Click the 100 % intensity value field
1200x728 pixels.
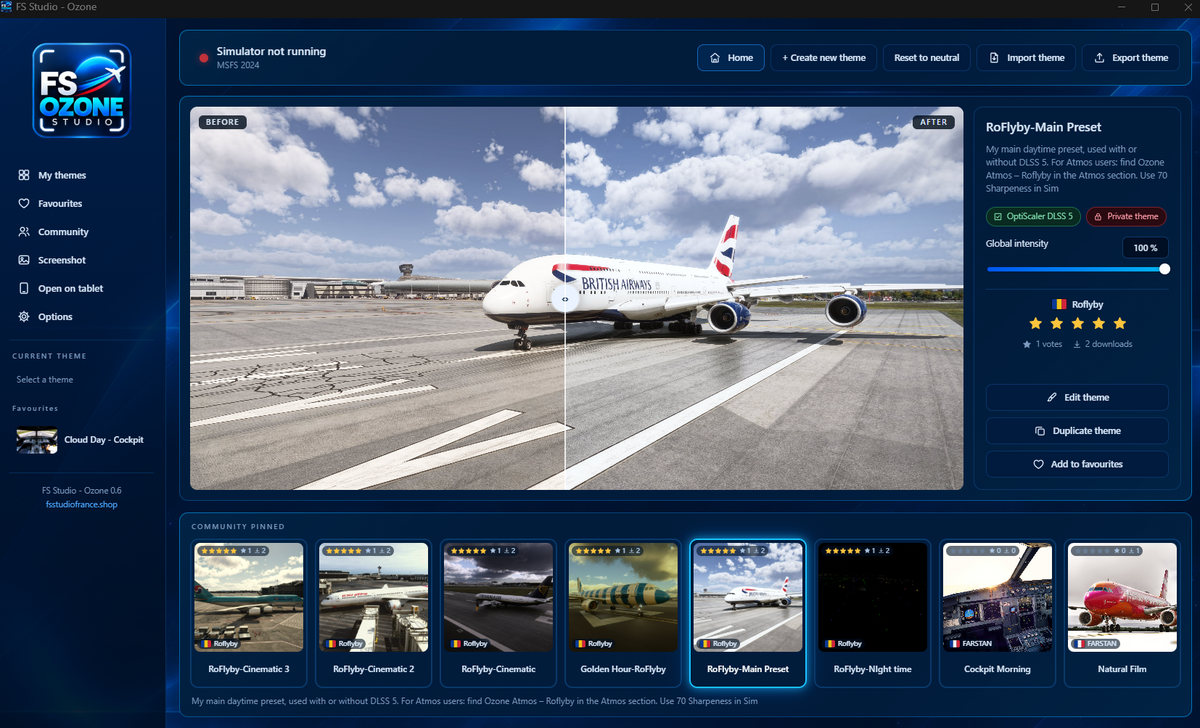[x=1145, y=247]
